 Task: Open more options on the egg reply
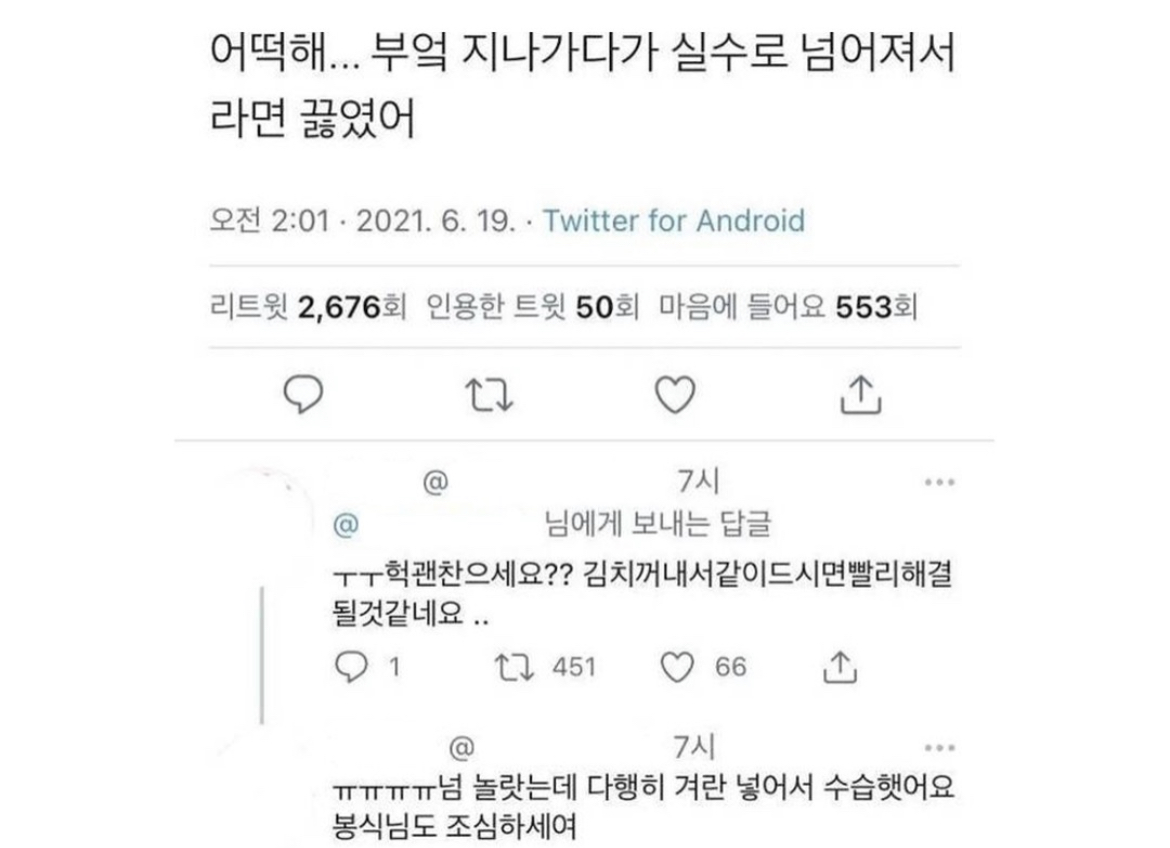tap(938, 748)
